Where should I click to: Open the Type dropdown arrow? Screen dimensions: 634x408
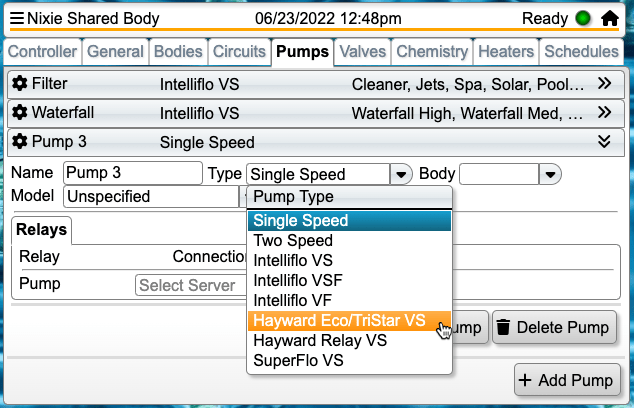coord(401,174)
